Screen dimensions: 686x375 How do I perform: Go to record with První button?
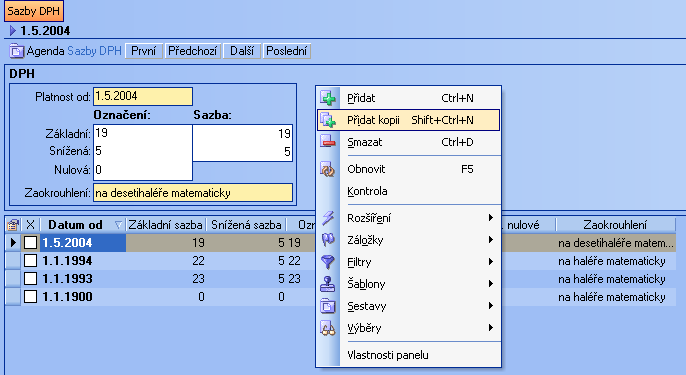(144, 51)
